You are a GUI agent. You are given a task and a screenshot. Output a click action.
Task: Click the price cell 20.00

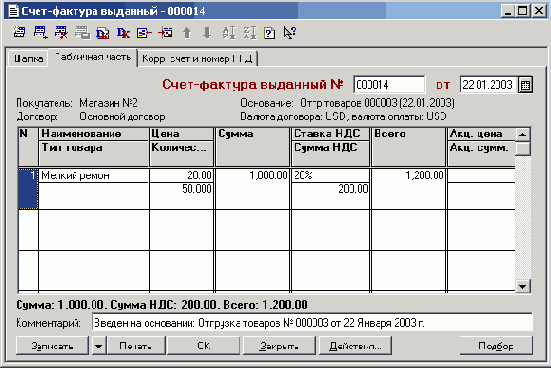181,175
